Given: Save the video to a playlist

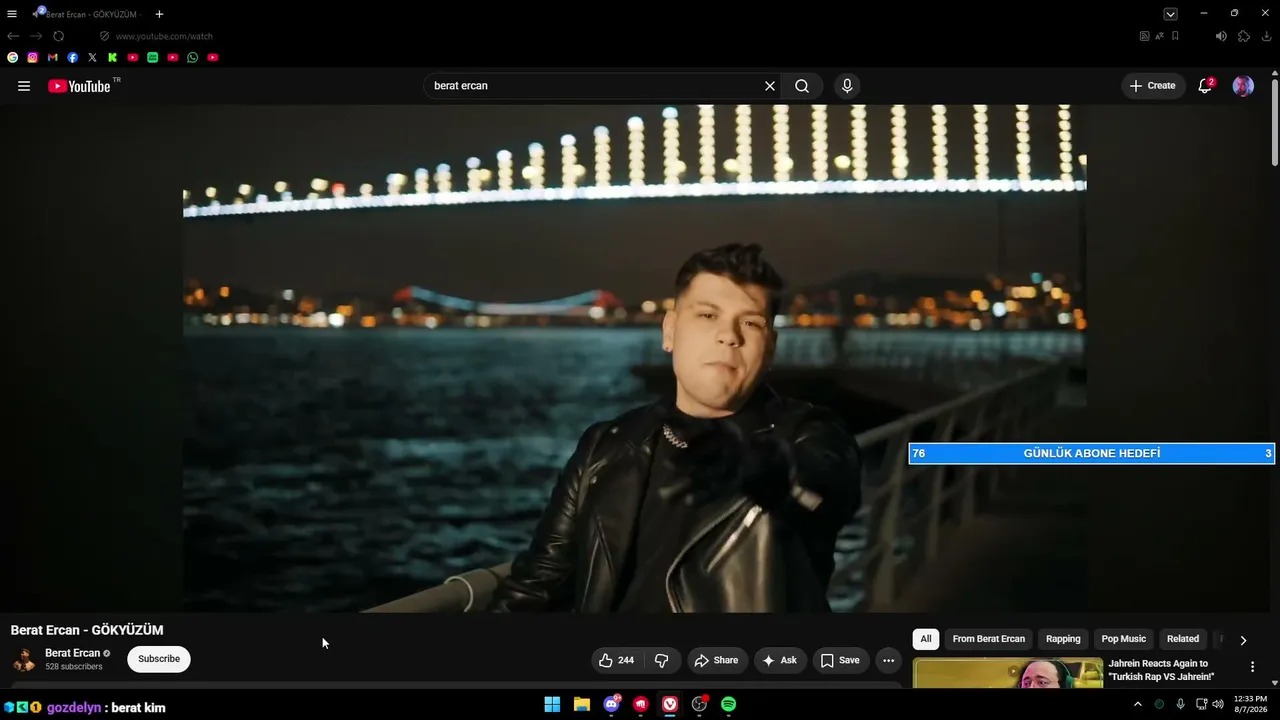Looking at the screenshot, I should pos(840,660).
